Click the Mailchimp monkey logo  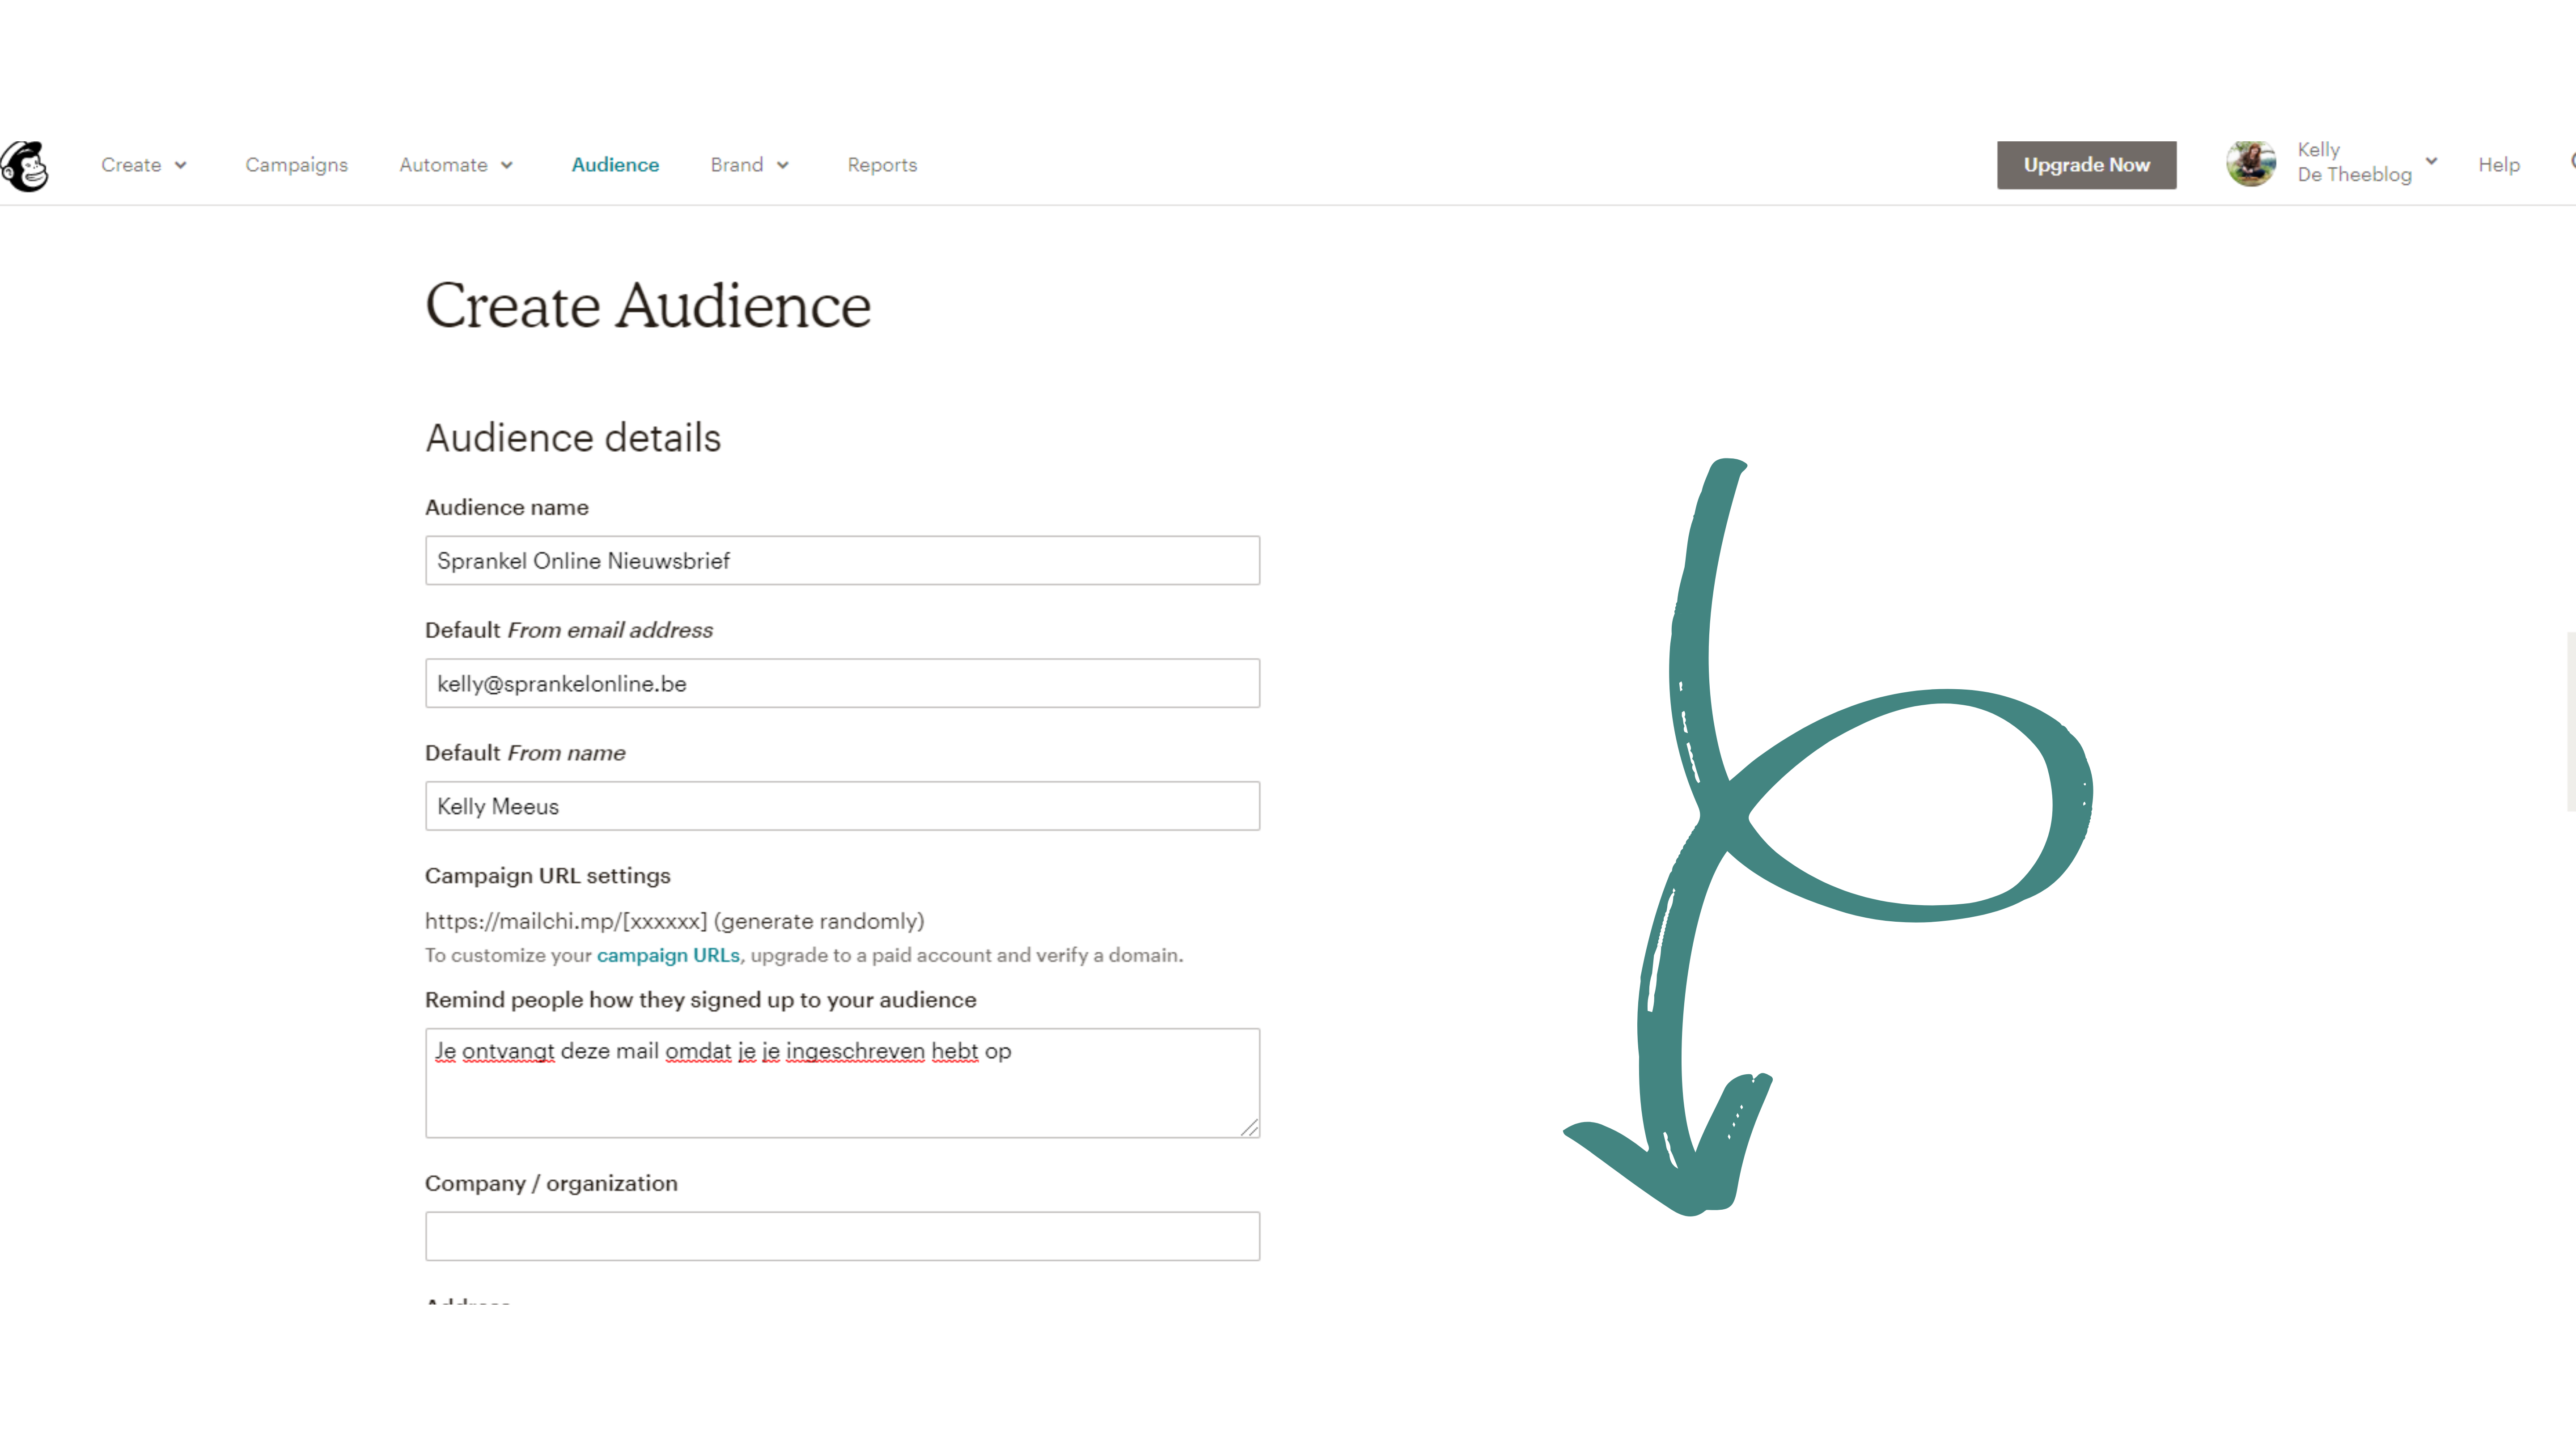pos(25,165)
